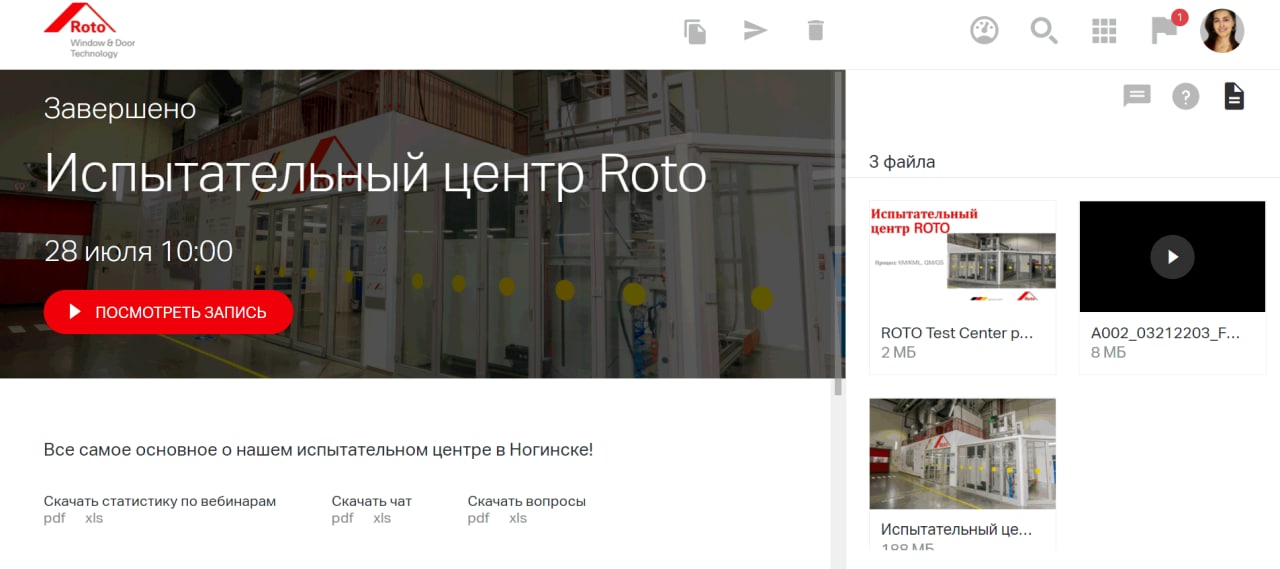Click the trash delete icon
This screenshot has height=569, width=1280.
816,31
